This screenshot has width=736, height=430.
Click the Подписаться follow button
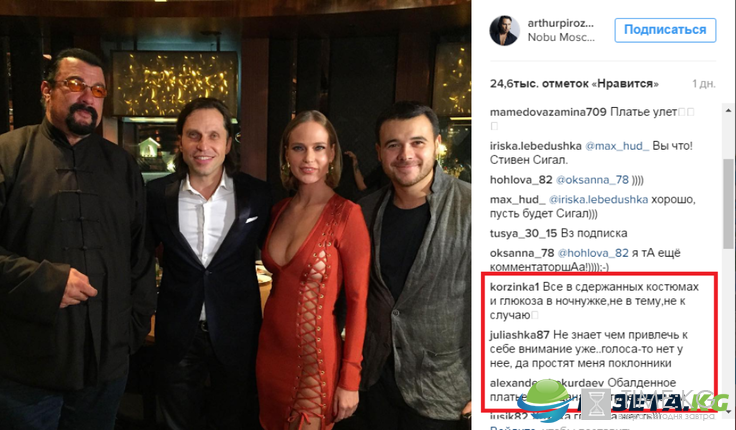(665, 30)
